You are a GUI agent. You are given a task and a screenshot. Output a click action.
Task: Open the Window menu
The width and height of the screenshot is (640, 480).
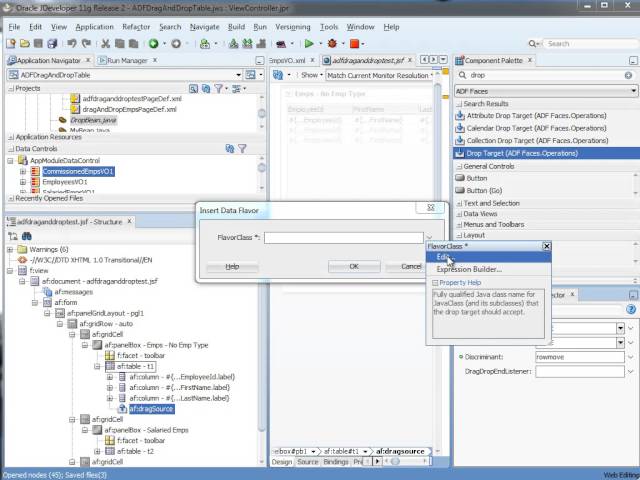(360, 27)
